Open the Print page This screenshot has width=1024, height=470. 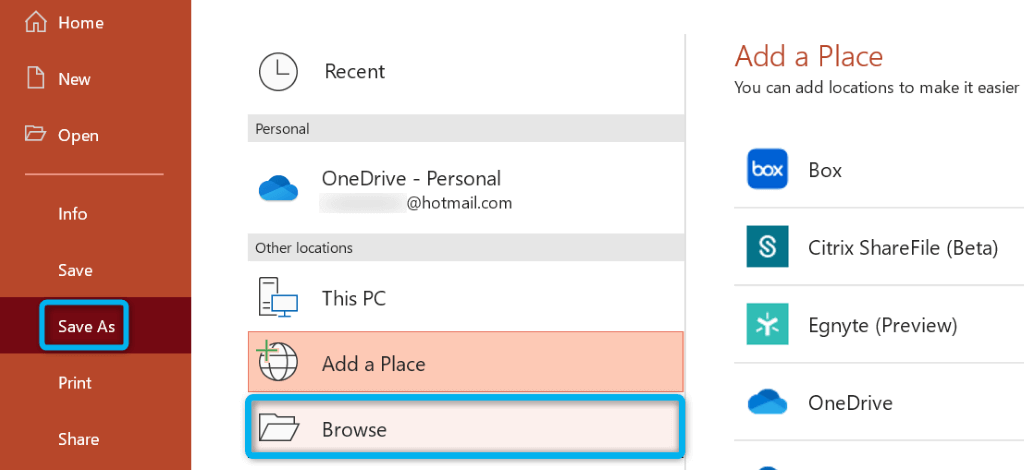[x=75, y=383]
